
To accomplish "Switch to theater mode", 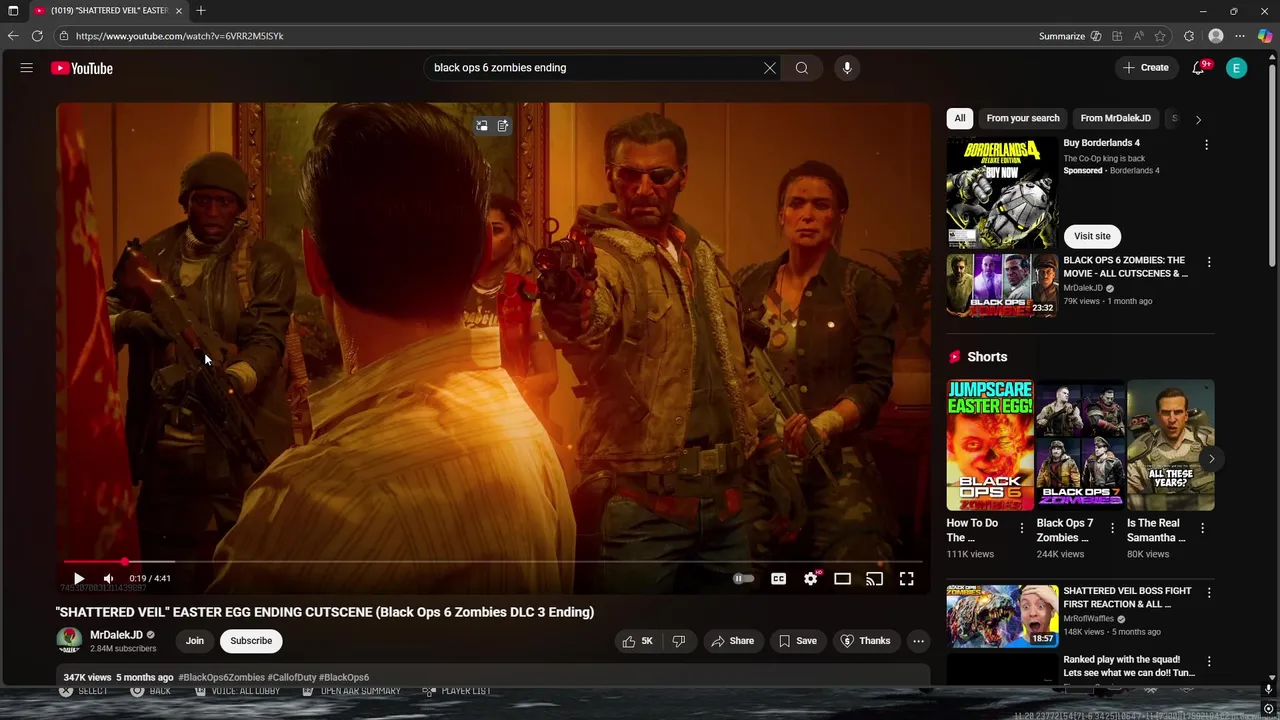I will point(842,578).
